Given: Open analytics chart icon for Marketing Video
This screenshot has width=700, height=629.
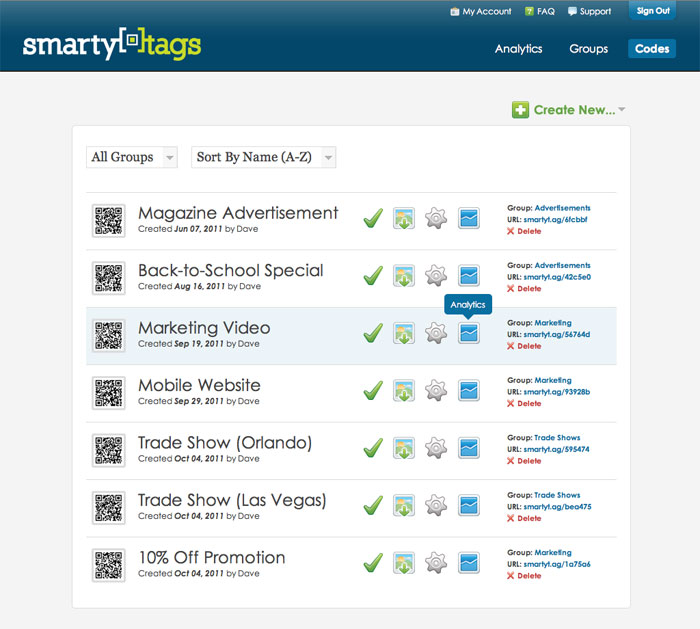Looking at the screenshot, I should [x=468, y=333].
